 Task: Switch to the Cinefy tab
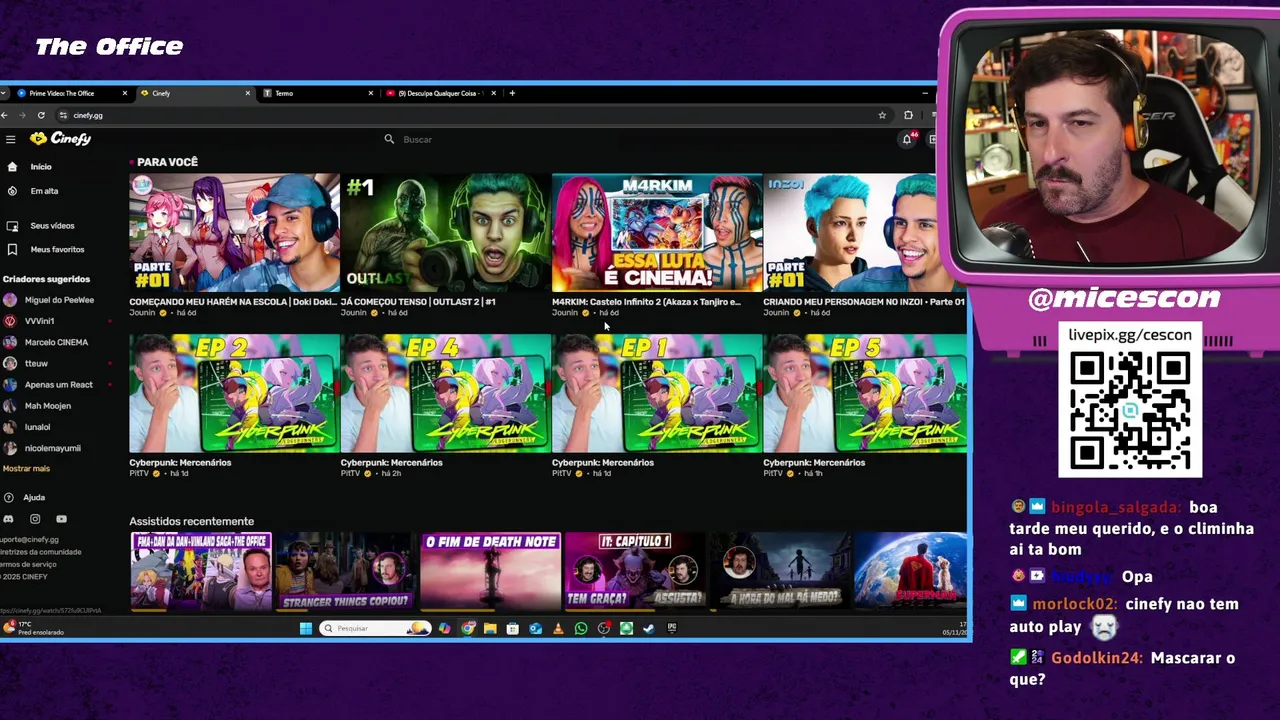[194, 93]
